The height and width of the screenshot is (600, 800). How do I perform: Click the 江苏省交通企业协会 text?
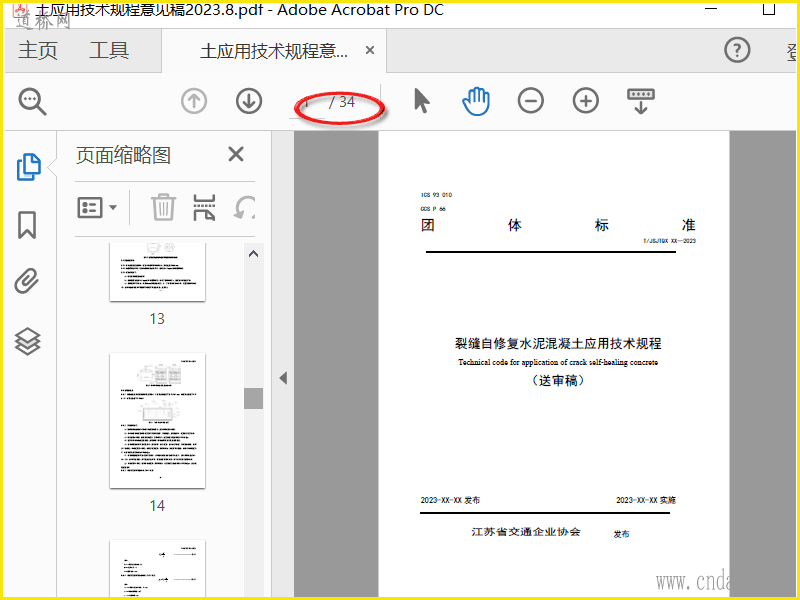(x=526, y=532)
